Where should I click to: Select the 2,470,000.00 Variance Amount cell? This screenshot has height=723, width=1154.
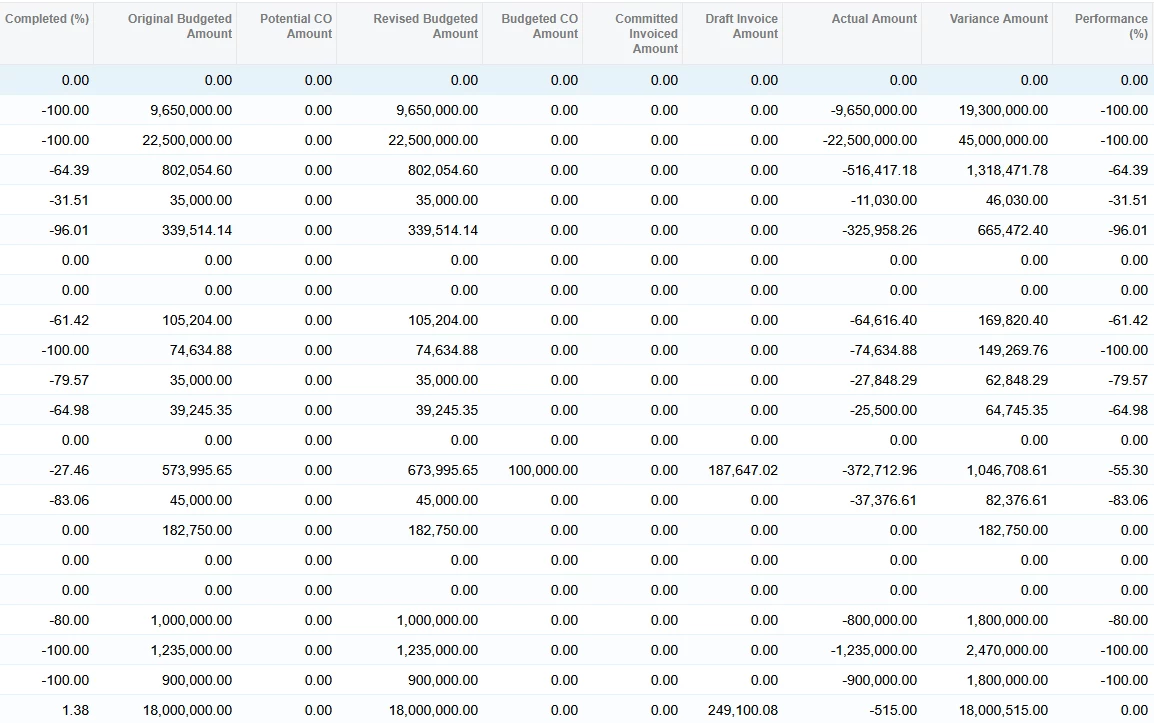(x=1007, y=651)
